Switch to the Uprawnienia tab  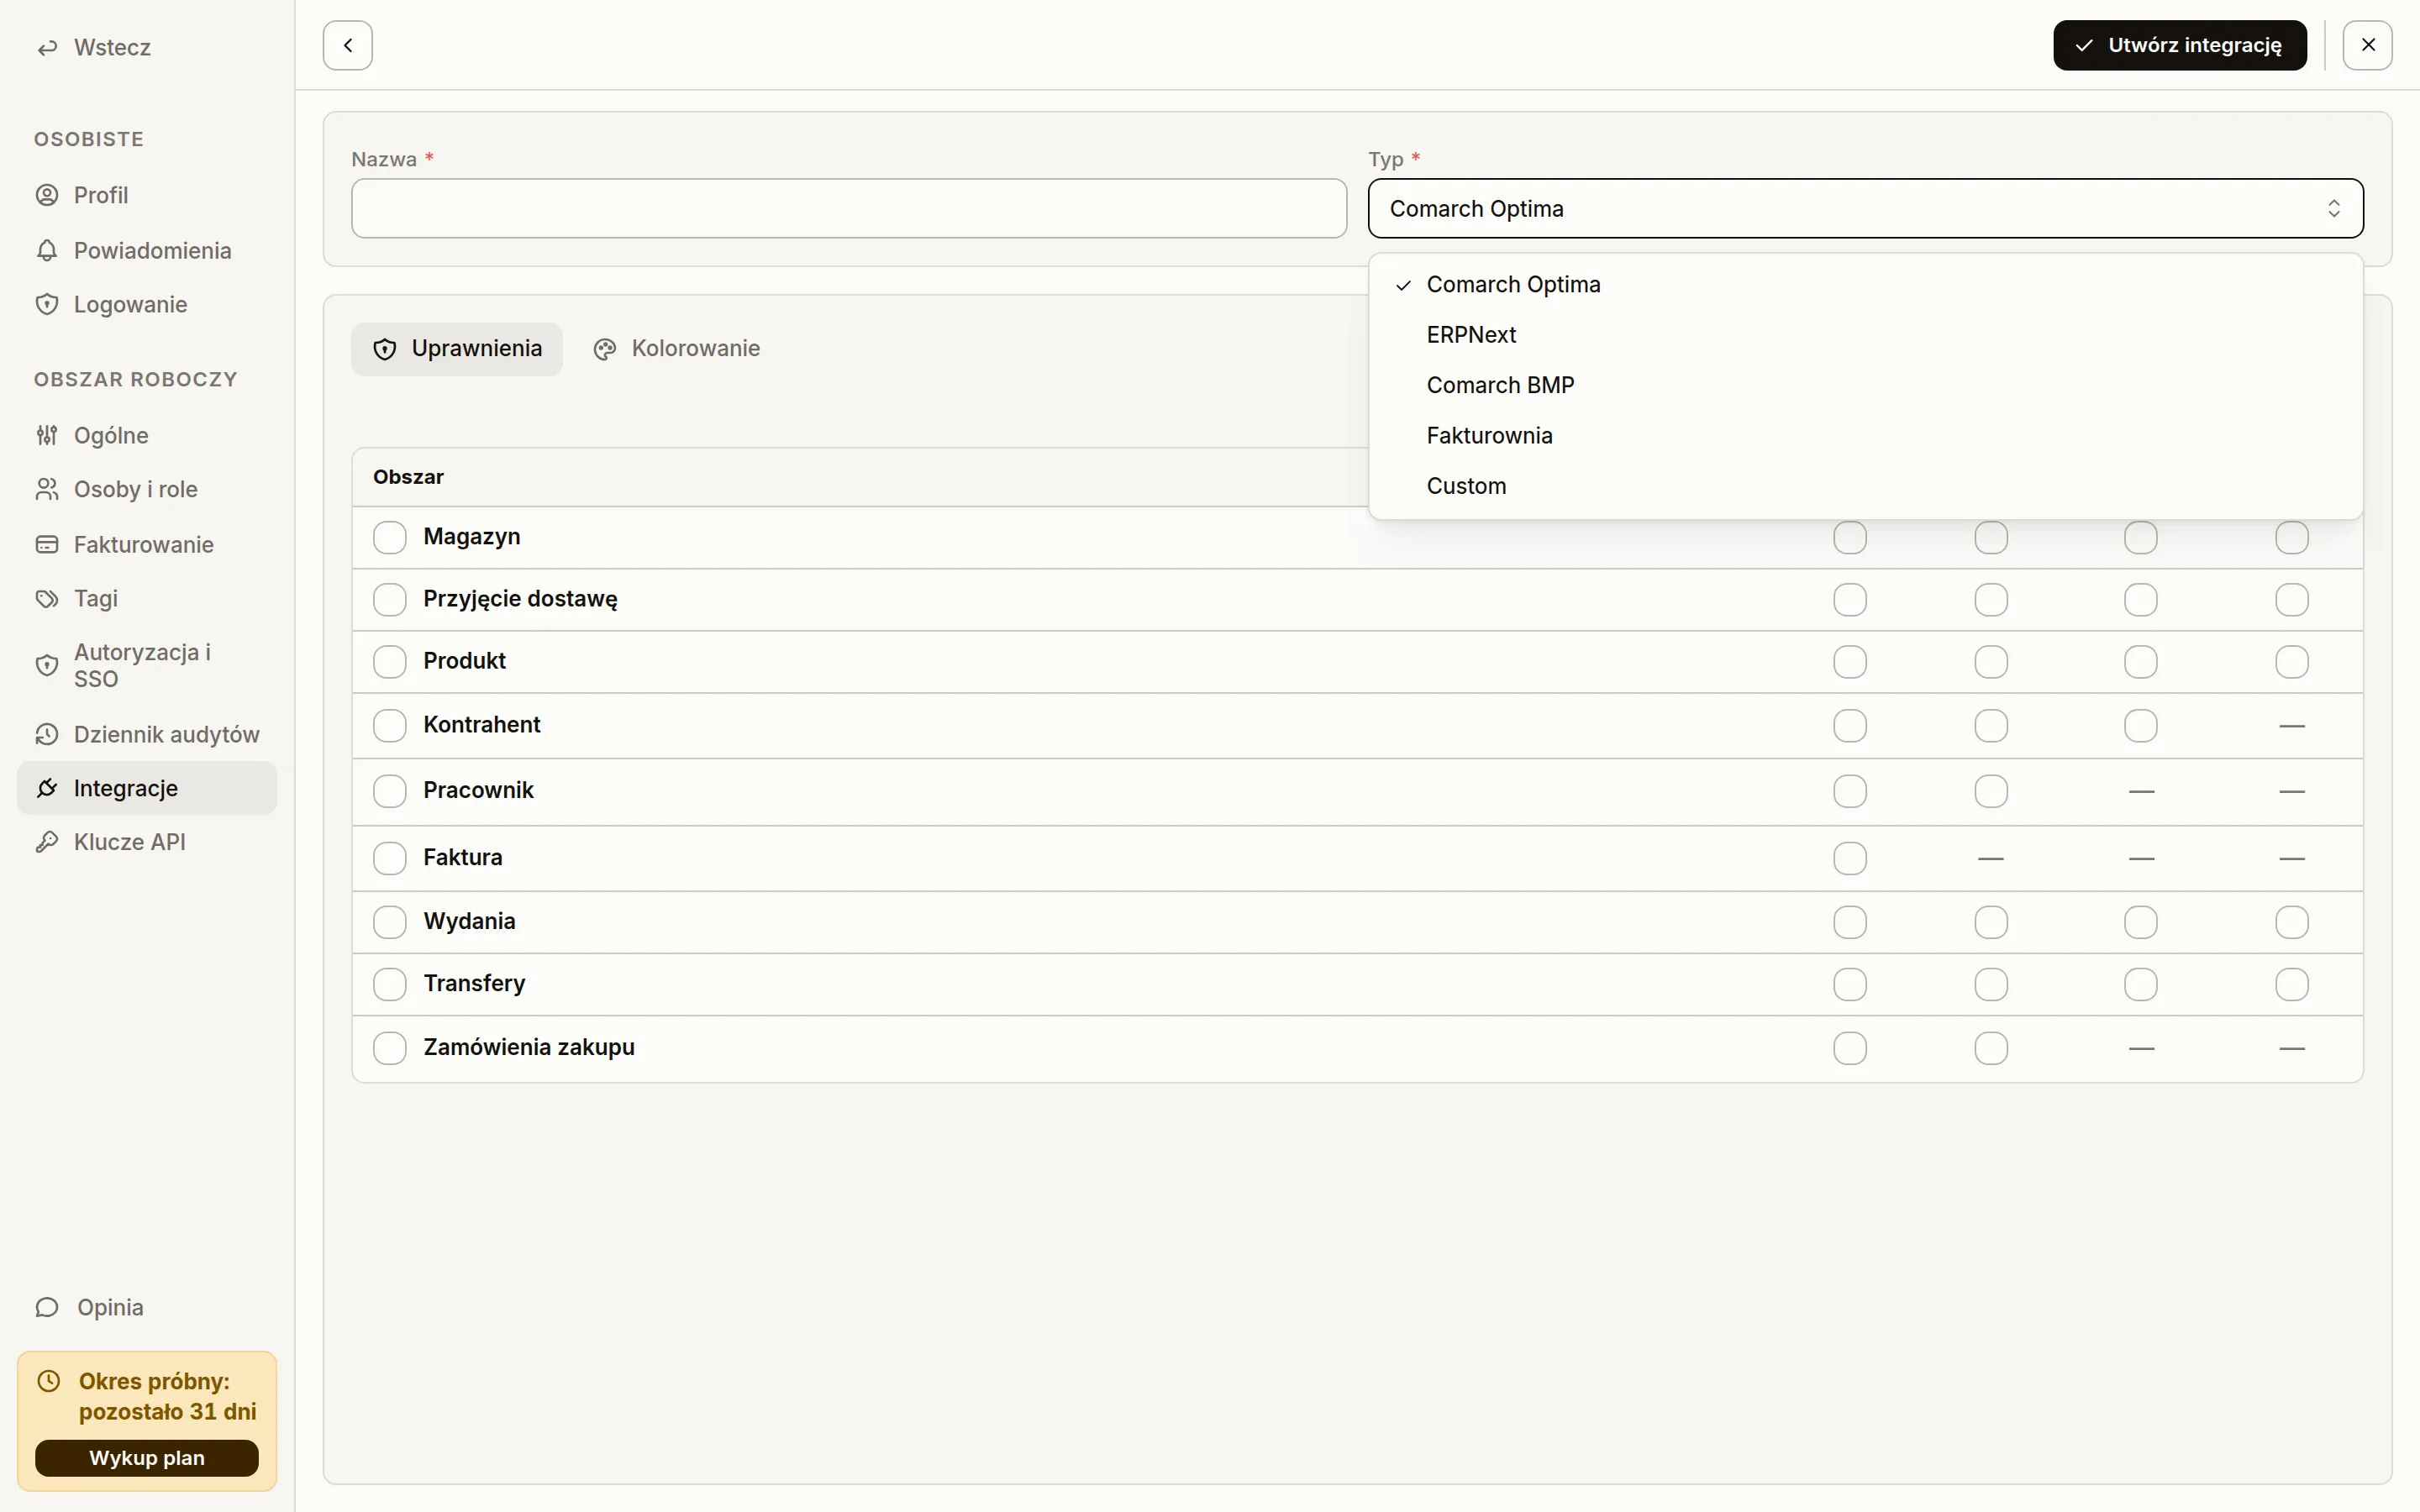(457, 349)
